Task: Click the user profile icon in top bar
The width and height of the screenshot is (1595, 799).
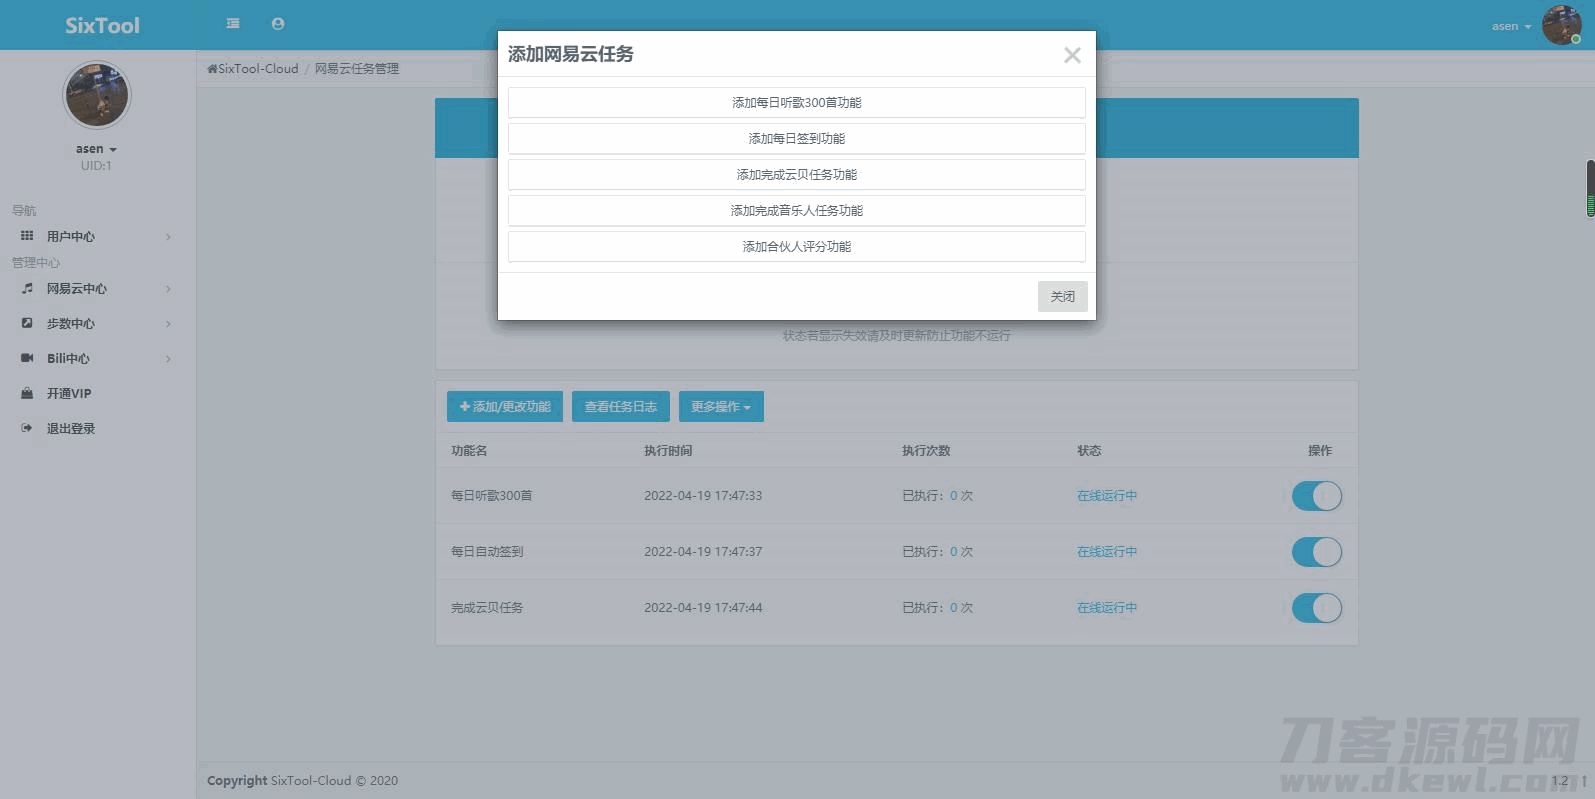Action: coord(278,24)
